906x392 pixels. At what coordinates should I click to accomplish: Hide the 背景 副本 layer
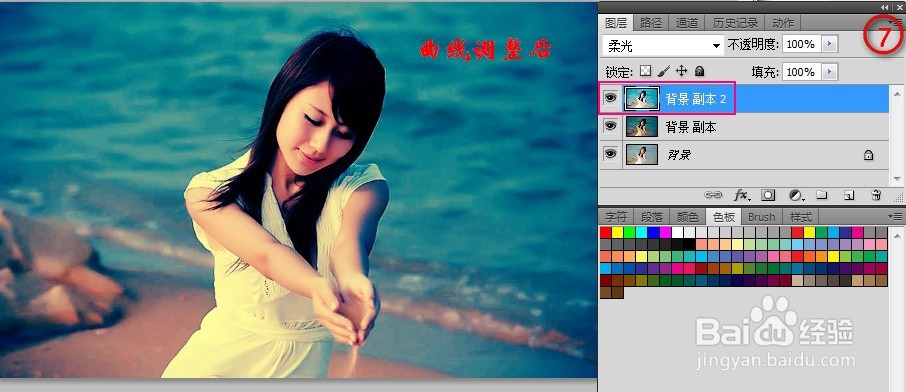click(610, 125)
